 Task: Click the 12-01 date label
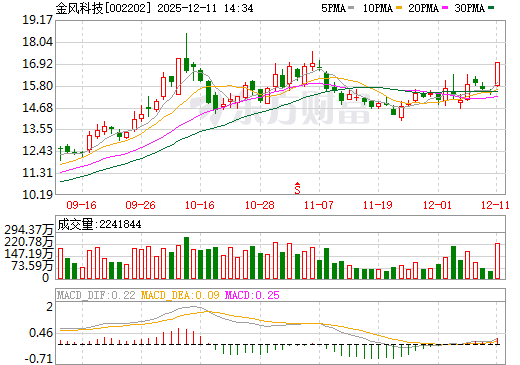[437, 205]
